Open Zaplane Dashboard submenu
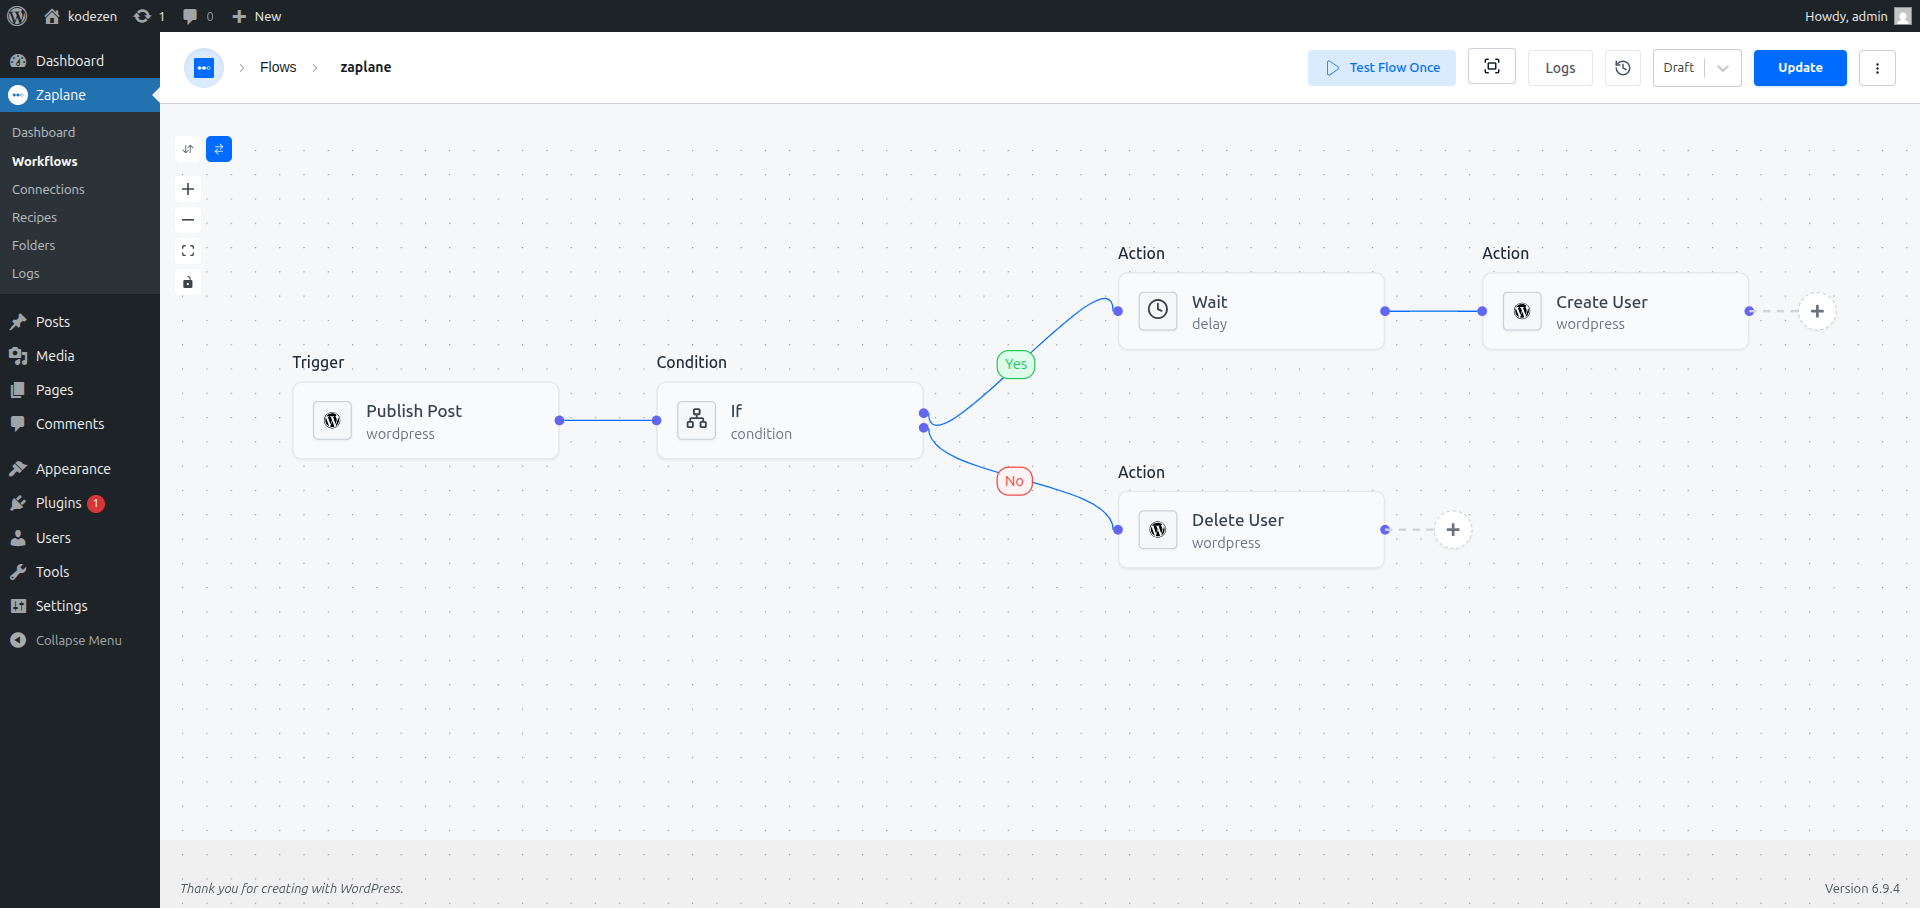Viewport: 1920px width, 908px height. pos(43,133)
